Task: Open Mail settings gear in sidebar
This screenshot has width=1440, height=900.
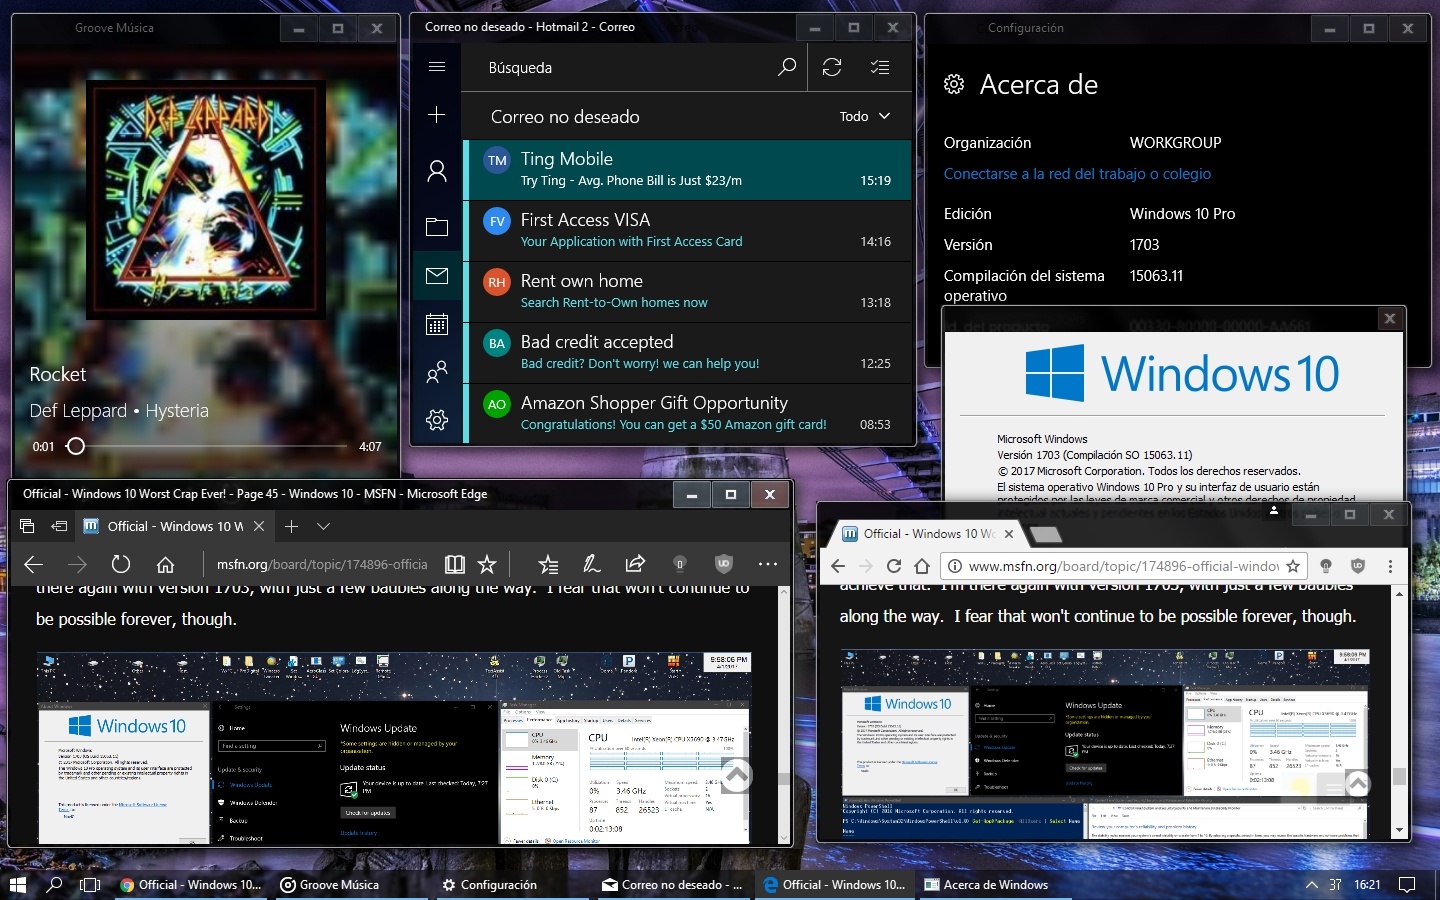Action: tap(436, 420)
